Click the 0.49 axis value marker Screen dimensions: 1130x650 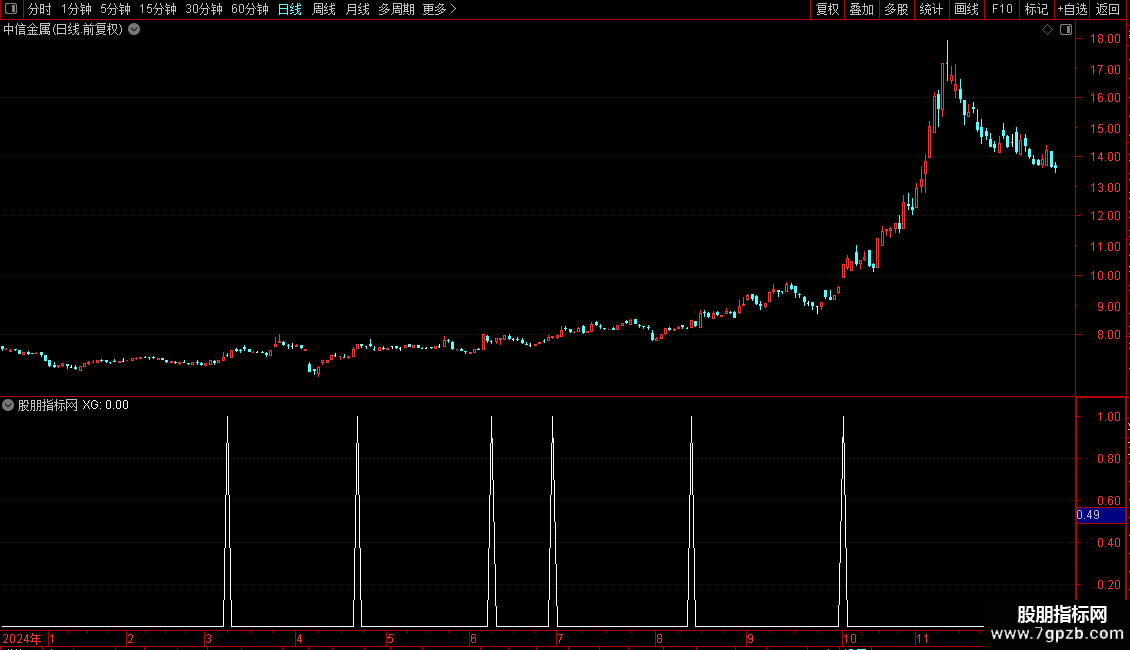click(1100, 515)
